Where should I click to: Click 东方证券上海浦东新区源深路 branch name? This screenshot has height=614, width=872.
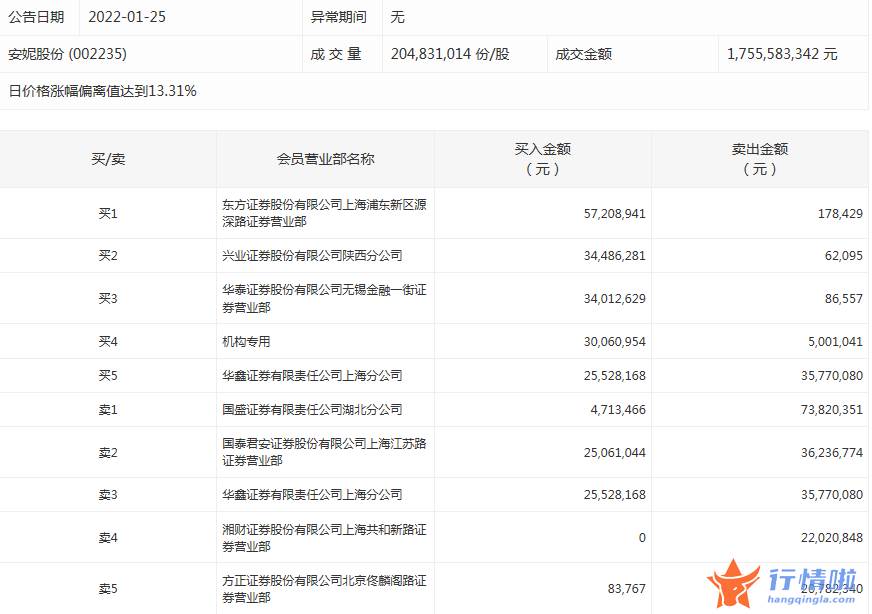point(324,213)
